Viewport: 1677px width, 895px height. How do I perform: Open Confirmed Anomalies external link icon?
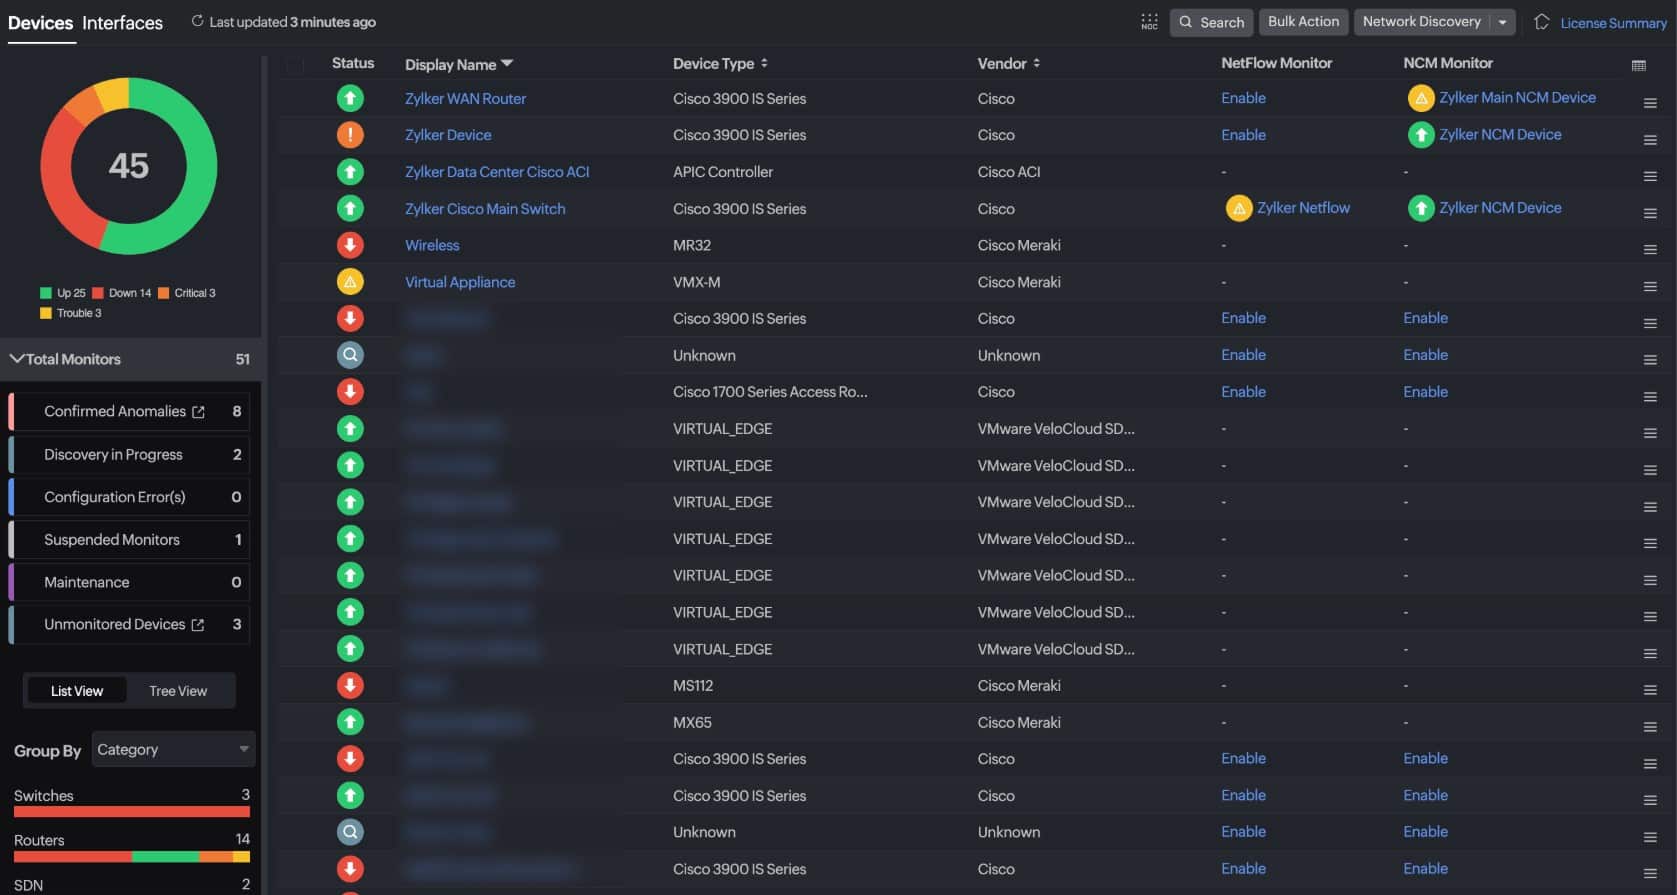tap(198, 412)
